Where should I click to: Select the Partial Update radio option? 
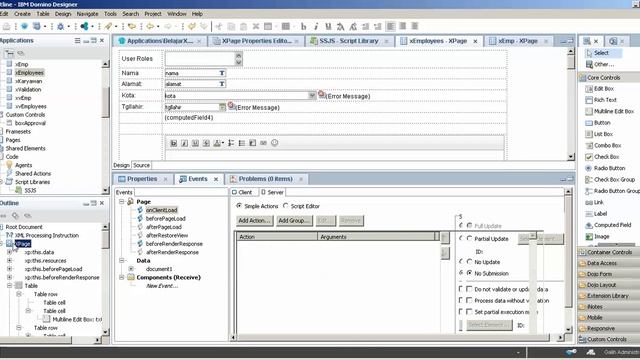pyautogui.click(x=469, y=239)
